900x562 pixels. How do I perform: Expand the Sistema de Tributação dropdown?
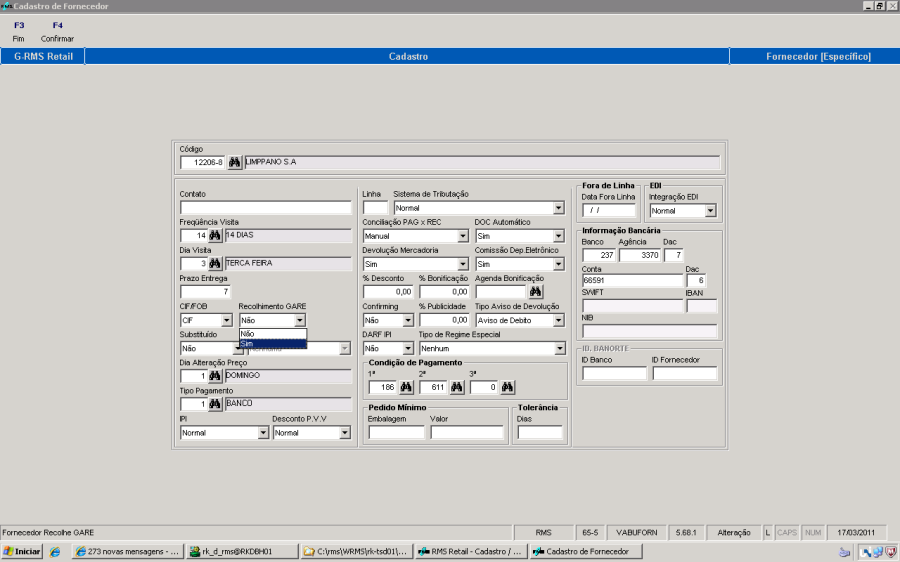click(x=559, y=208)
